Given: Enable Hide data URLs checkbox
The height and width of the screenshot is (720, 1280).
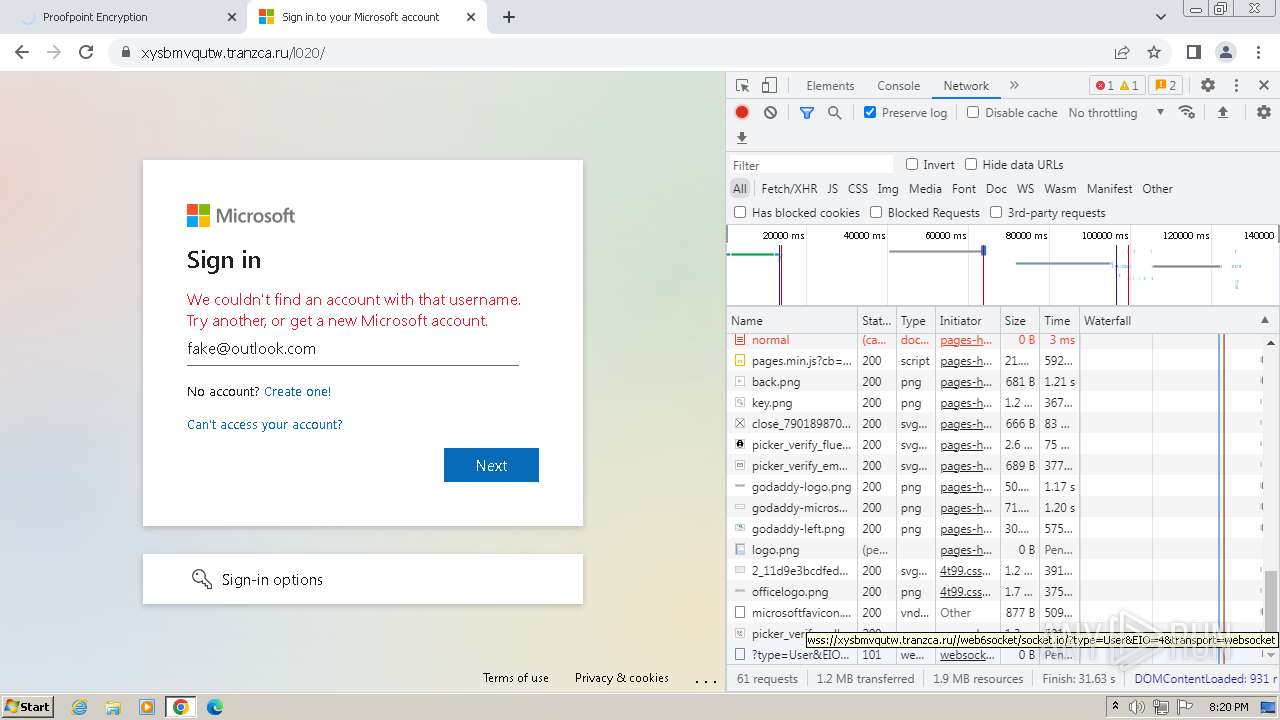Looking at the screenshot, I should click(971, 164).
